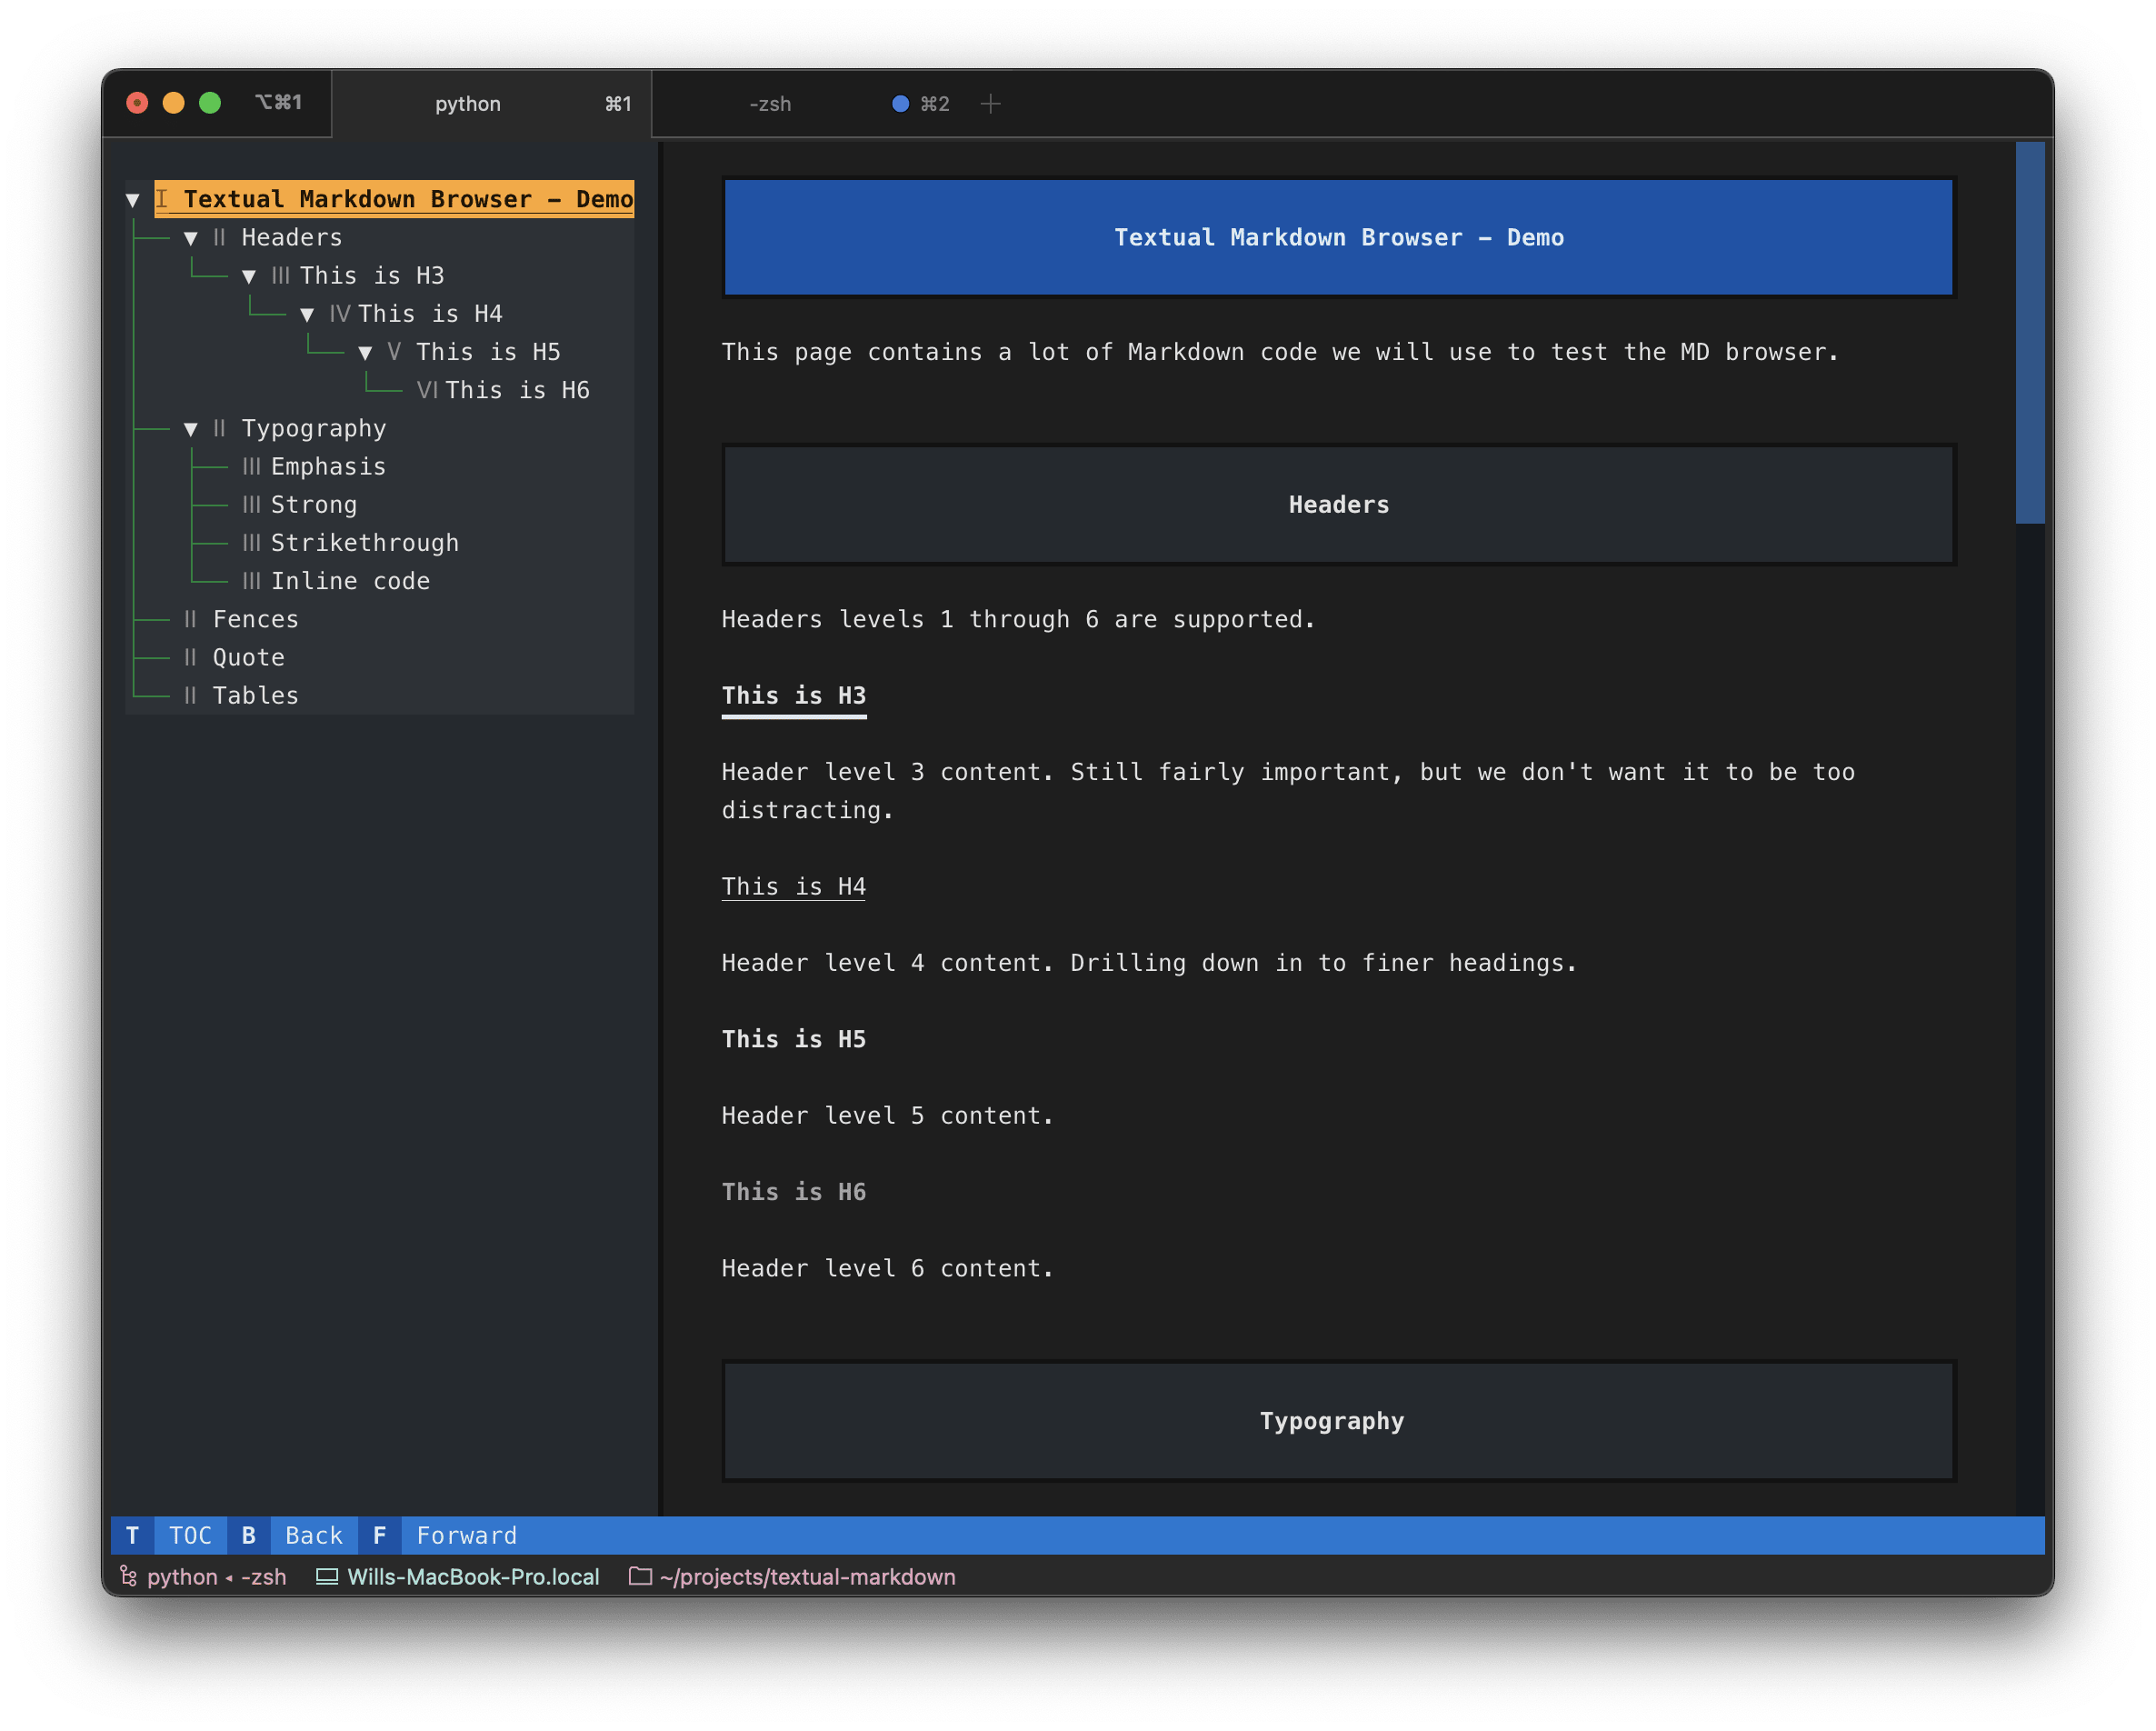2156x1731 pixels.
Task: Click 'Header level 4 content' paragraph
Action: [x=1149, y=963]
